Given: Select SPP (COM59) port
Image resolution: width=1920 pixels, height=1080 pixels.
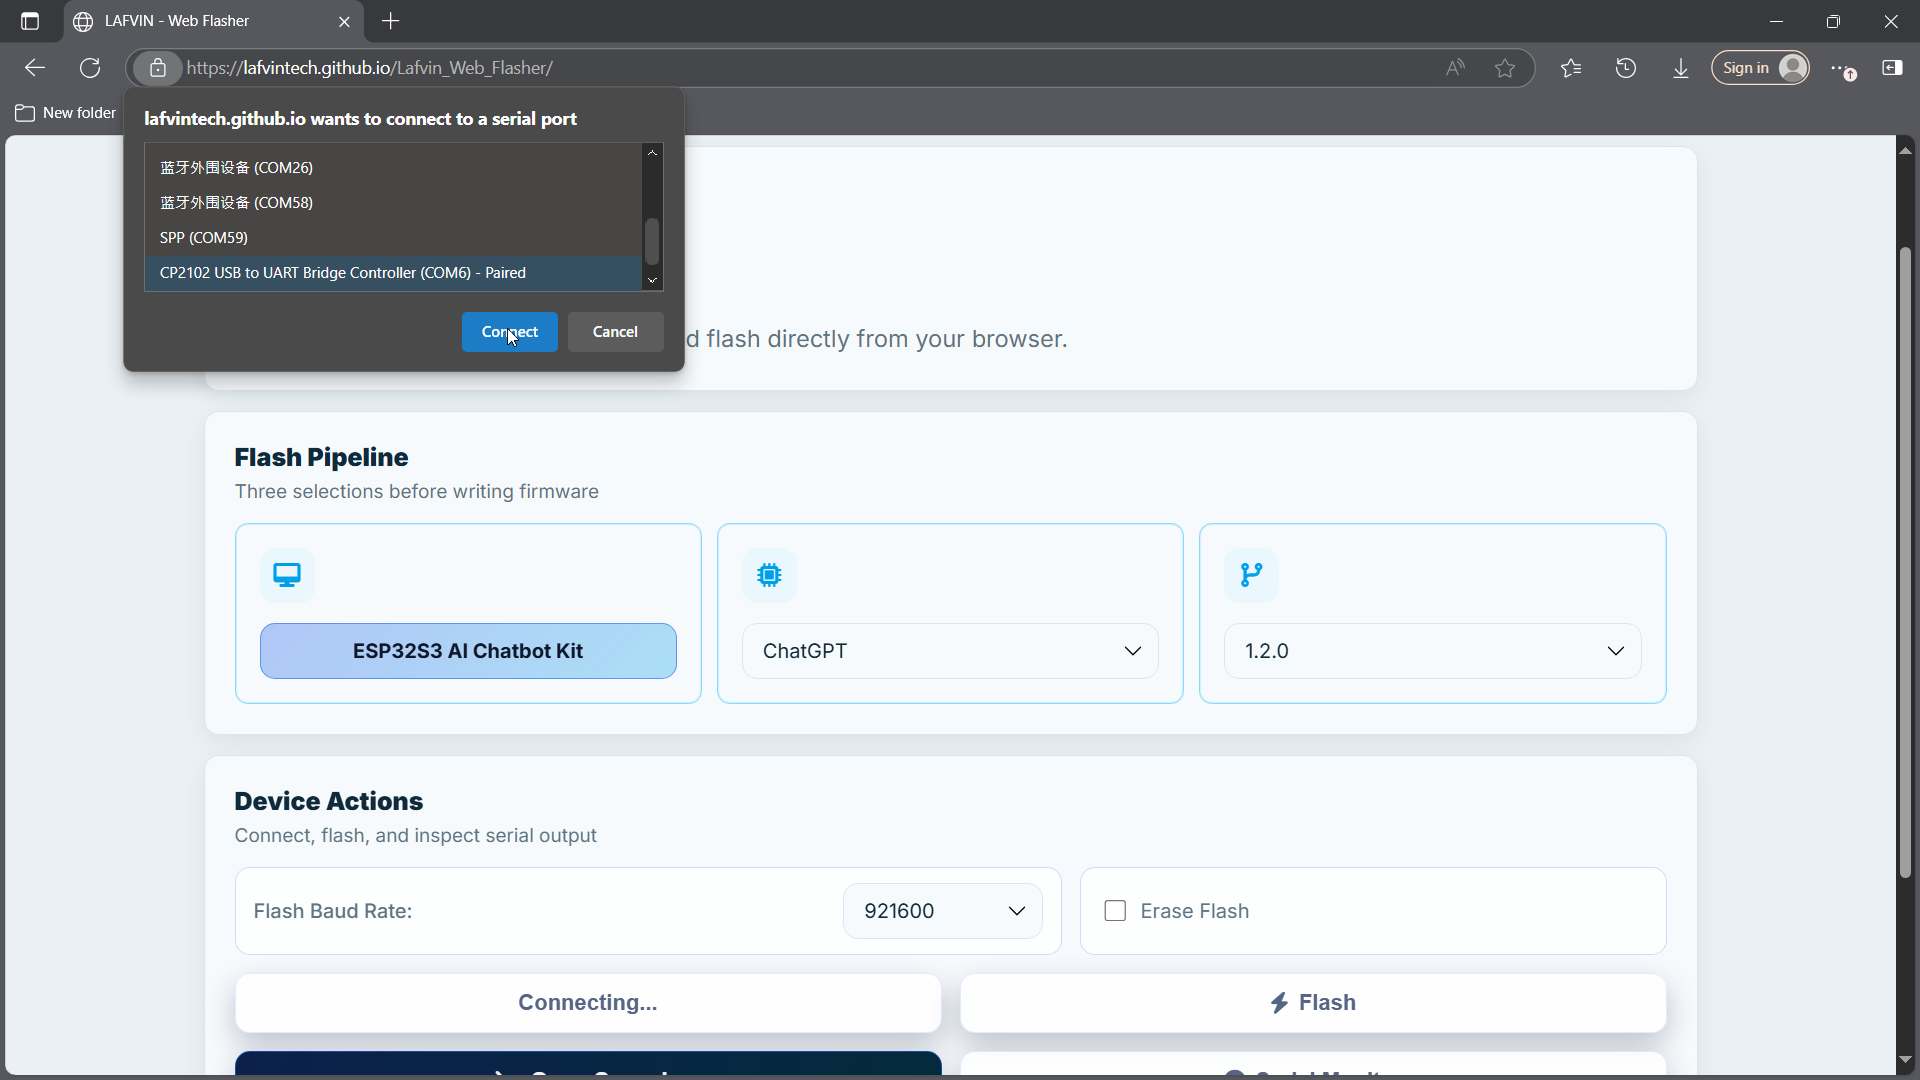Looking at the screenshot, I should pyautogui.click(x=393, y=237).
